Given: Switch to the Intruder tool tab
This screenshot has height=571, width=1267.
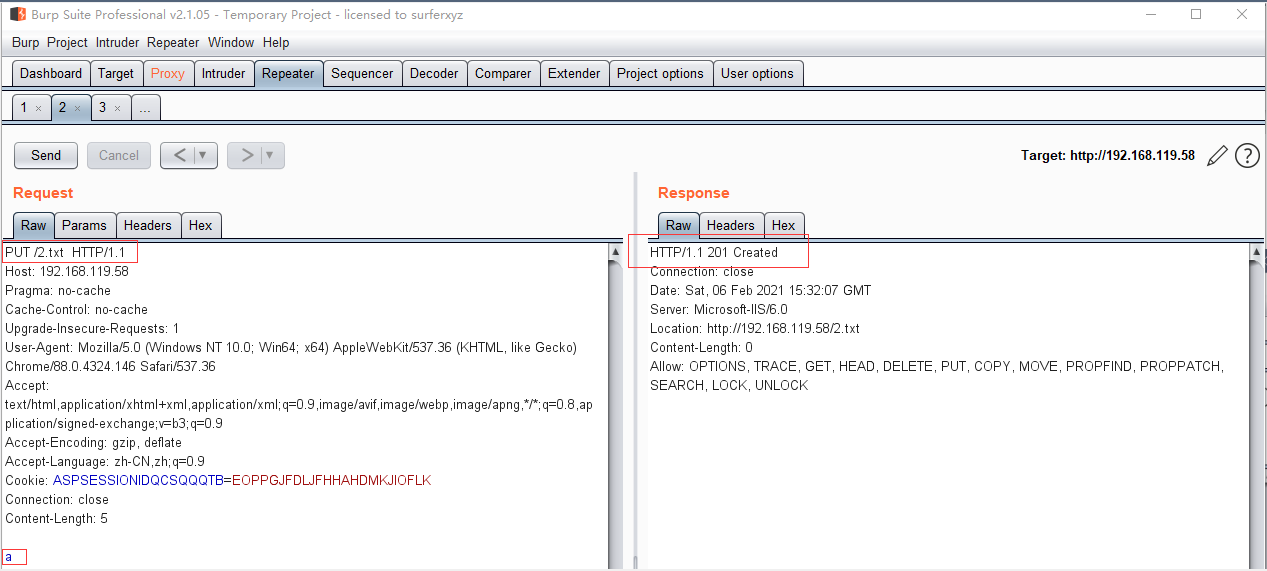Looking at the screenshot, I should click(x=223, y=73).
